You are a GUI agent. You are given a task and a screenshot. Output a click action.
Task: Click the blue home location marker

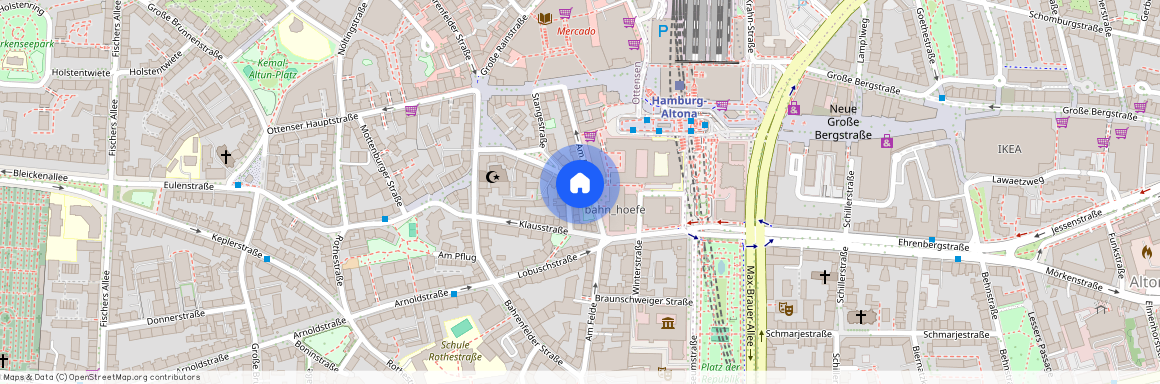(x=579, y=184)
